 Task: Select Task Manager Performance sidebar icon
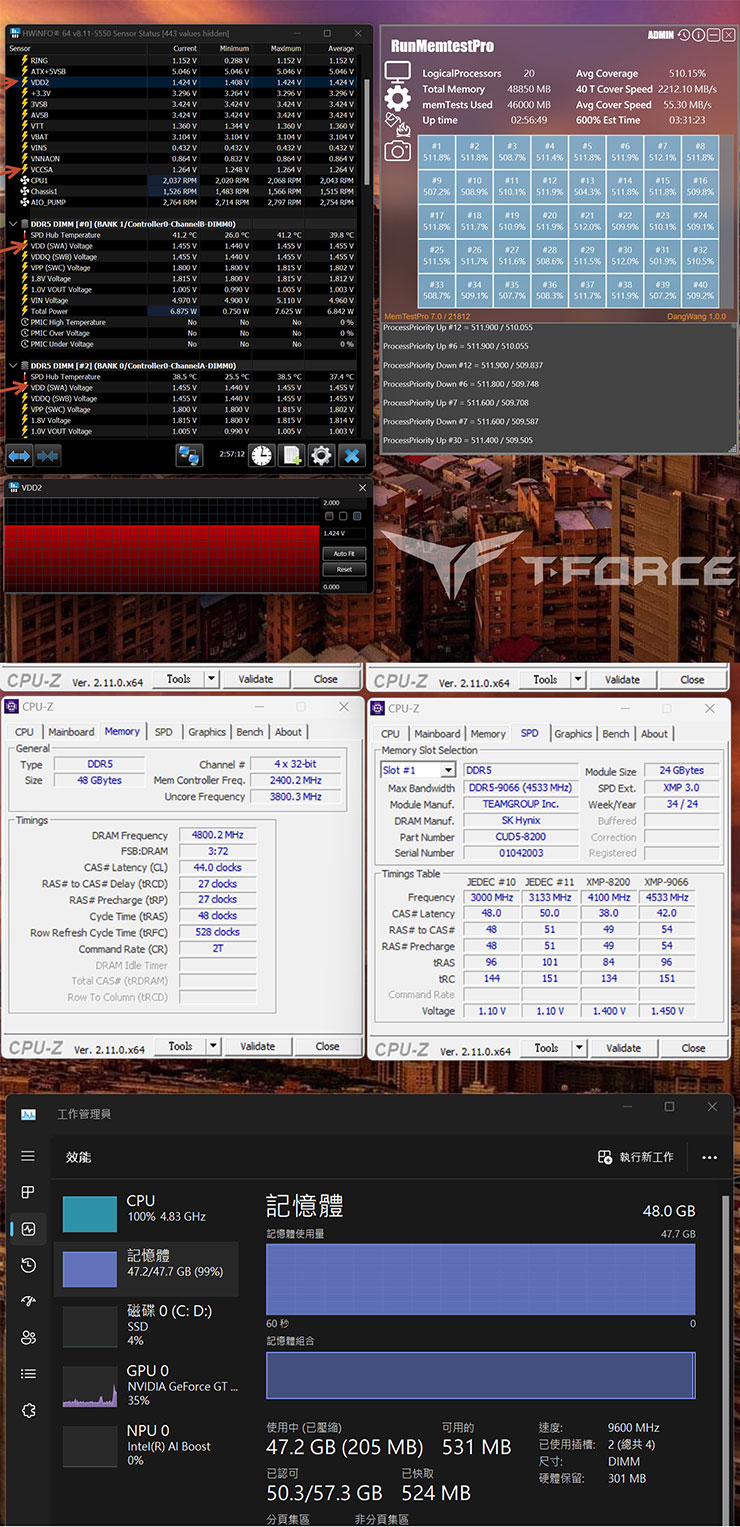[x=28, y=1229]
